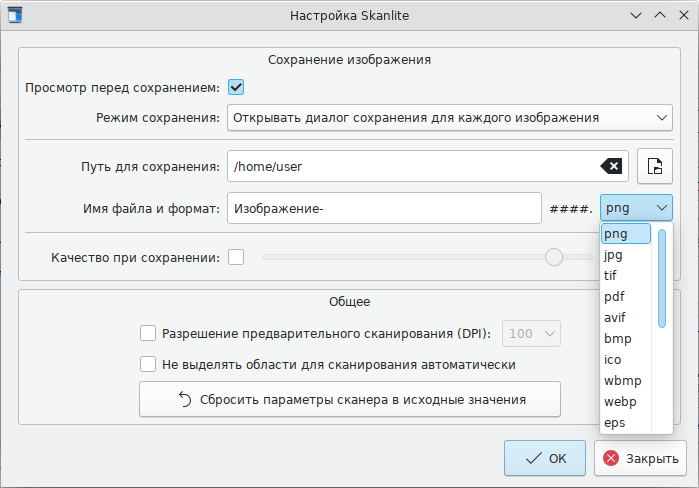Click the Общее section heading

350,302
